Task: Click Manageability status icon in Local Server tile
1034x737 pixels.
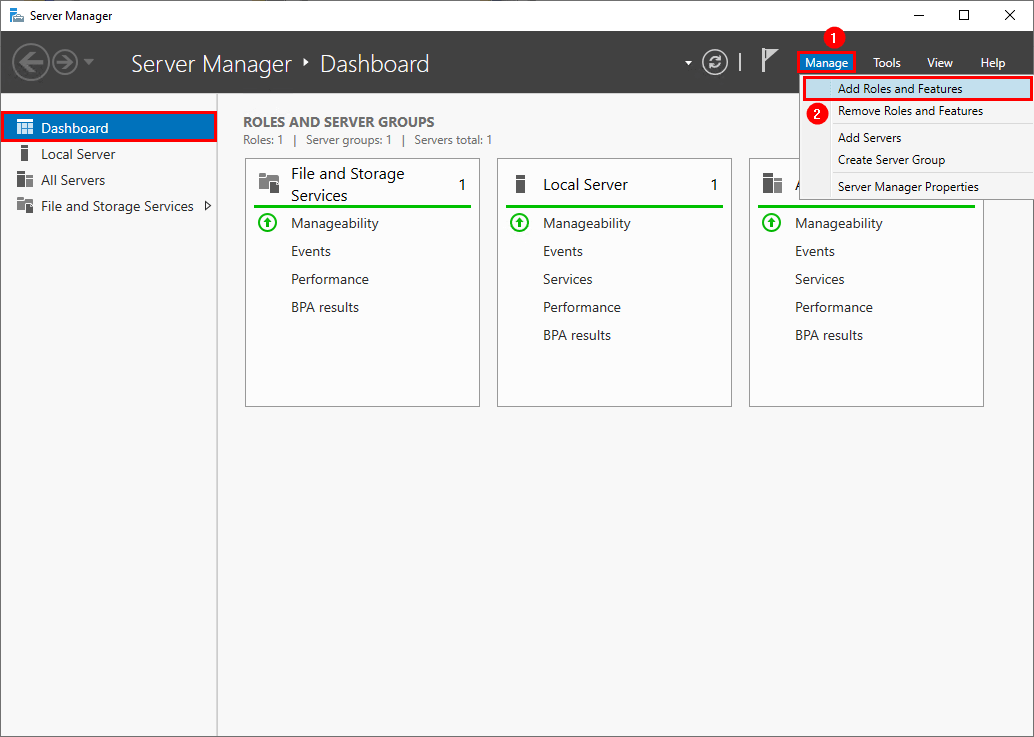Action: (x=519, y=223)
